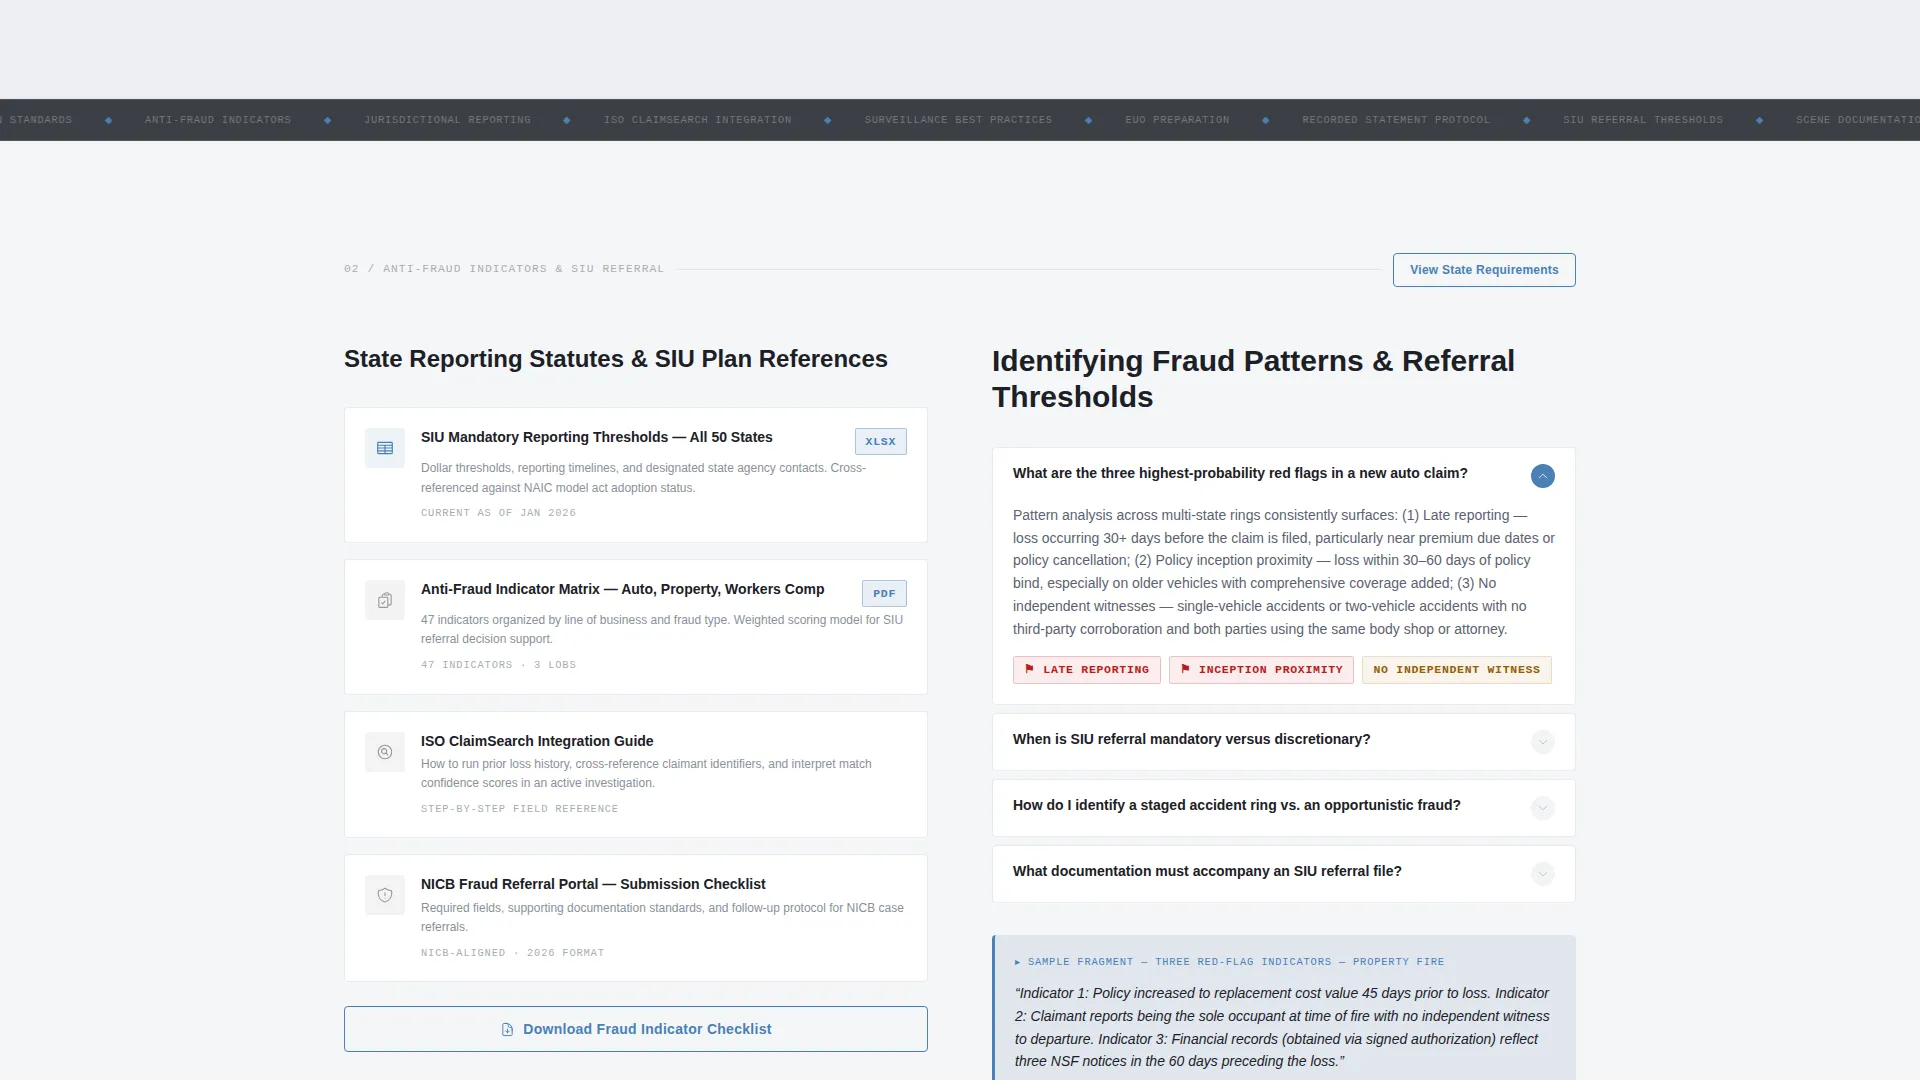This screenshot has height=1080, width=1920.
Task: Open Anti-Fraud Indicator Matrix title link
Action: pyautogui.click(x=622, y=589)
